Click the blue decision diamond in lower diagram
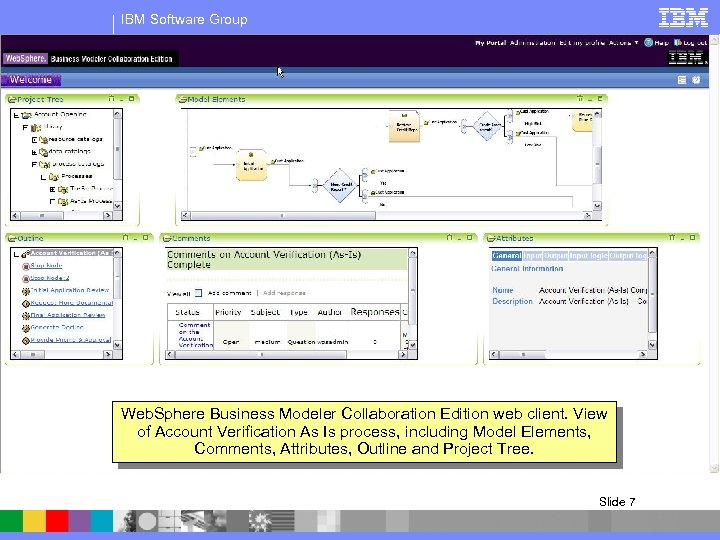This screenshot has height=540, width=720. (x=340, y=186)
